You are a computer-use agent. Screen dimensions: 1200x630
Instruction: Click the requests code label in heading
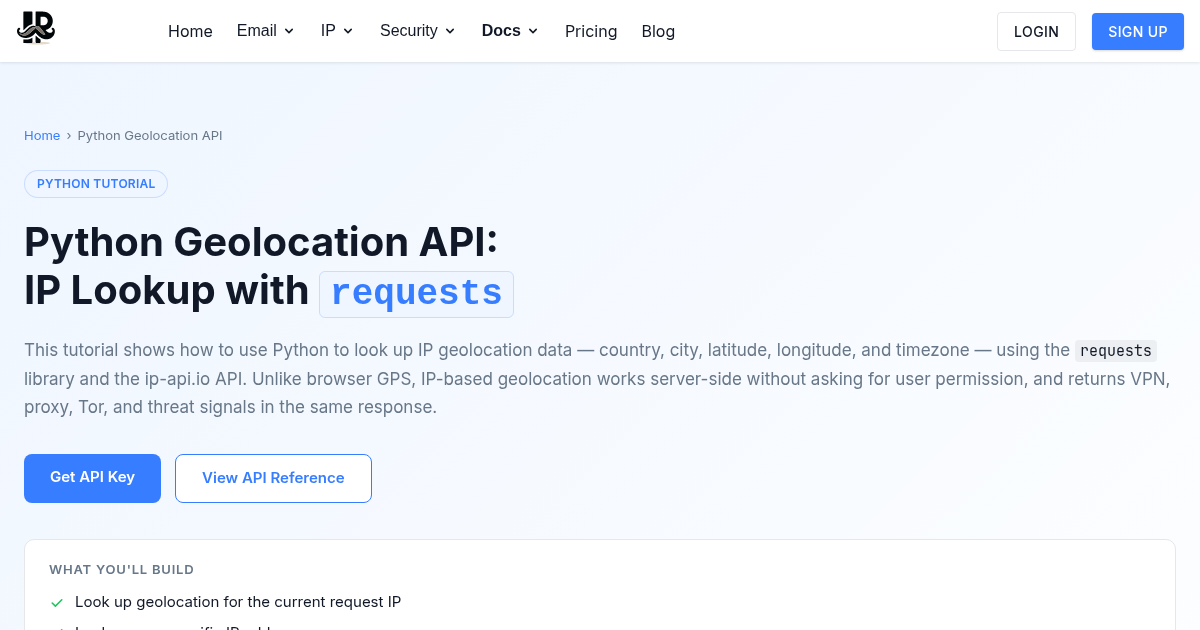416,293
